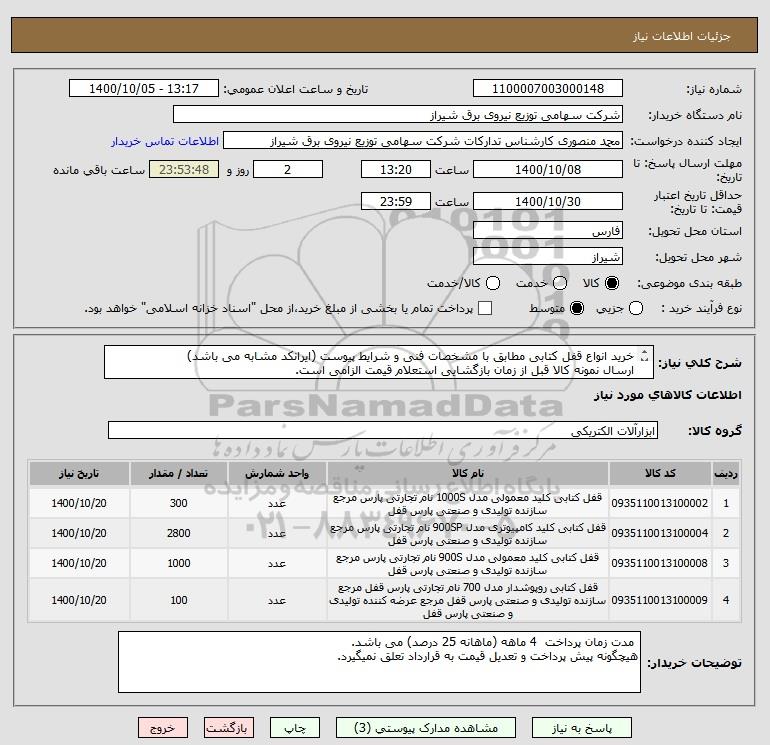Click the نام کالا column header

pyautogui.click(x=468, y=474)
